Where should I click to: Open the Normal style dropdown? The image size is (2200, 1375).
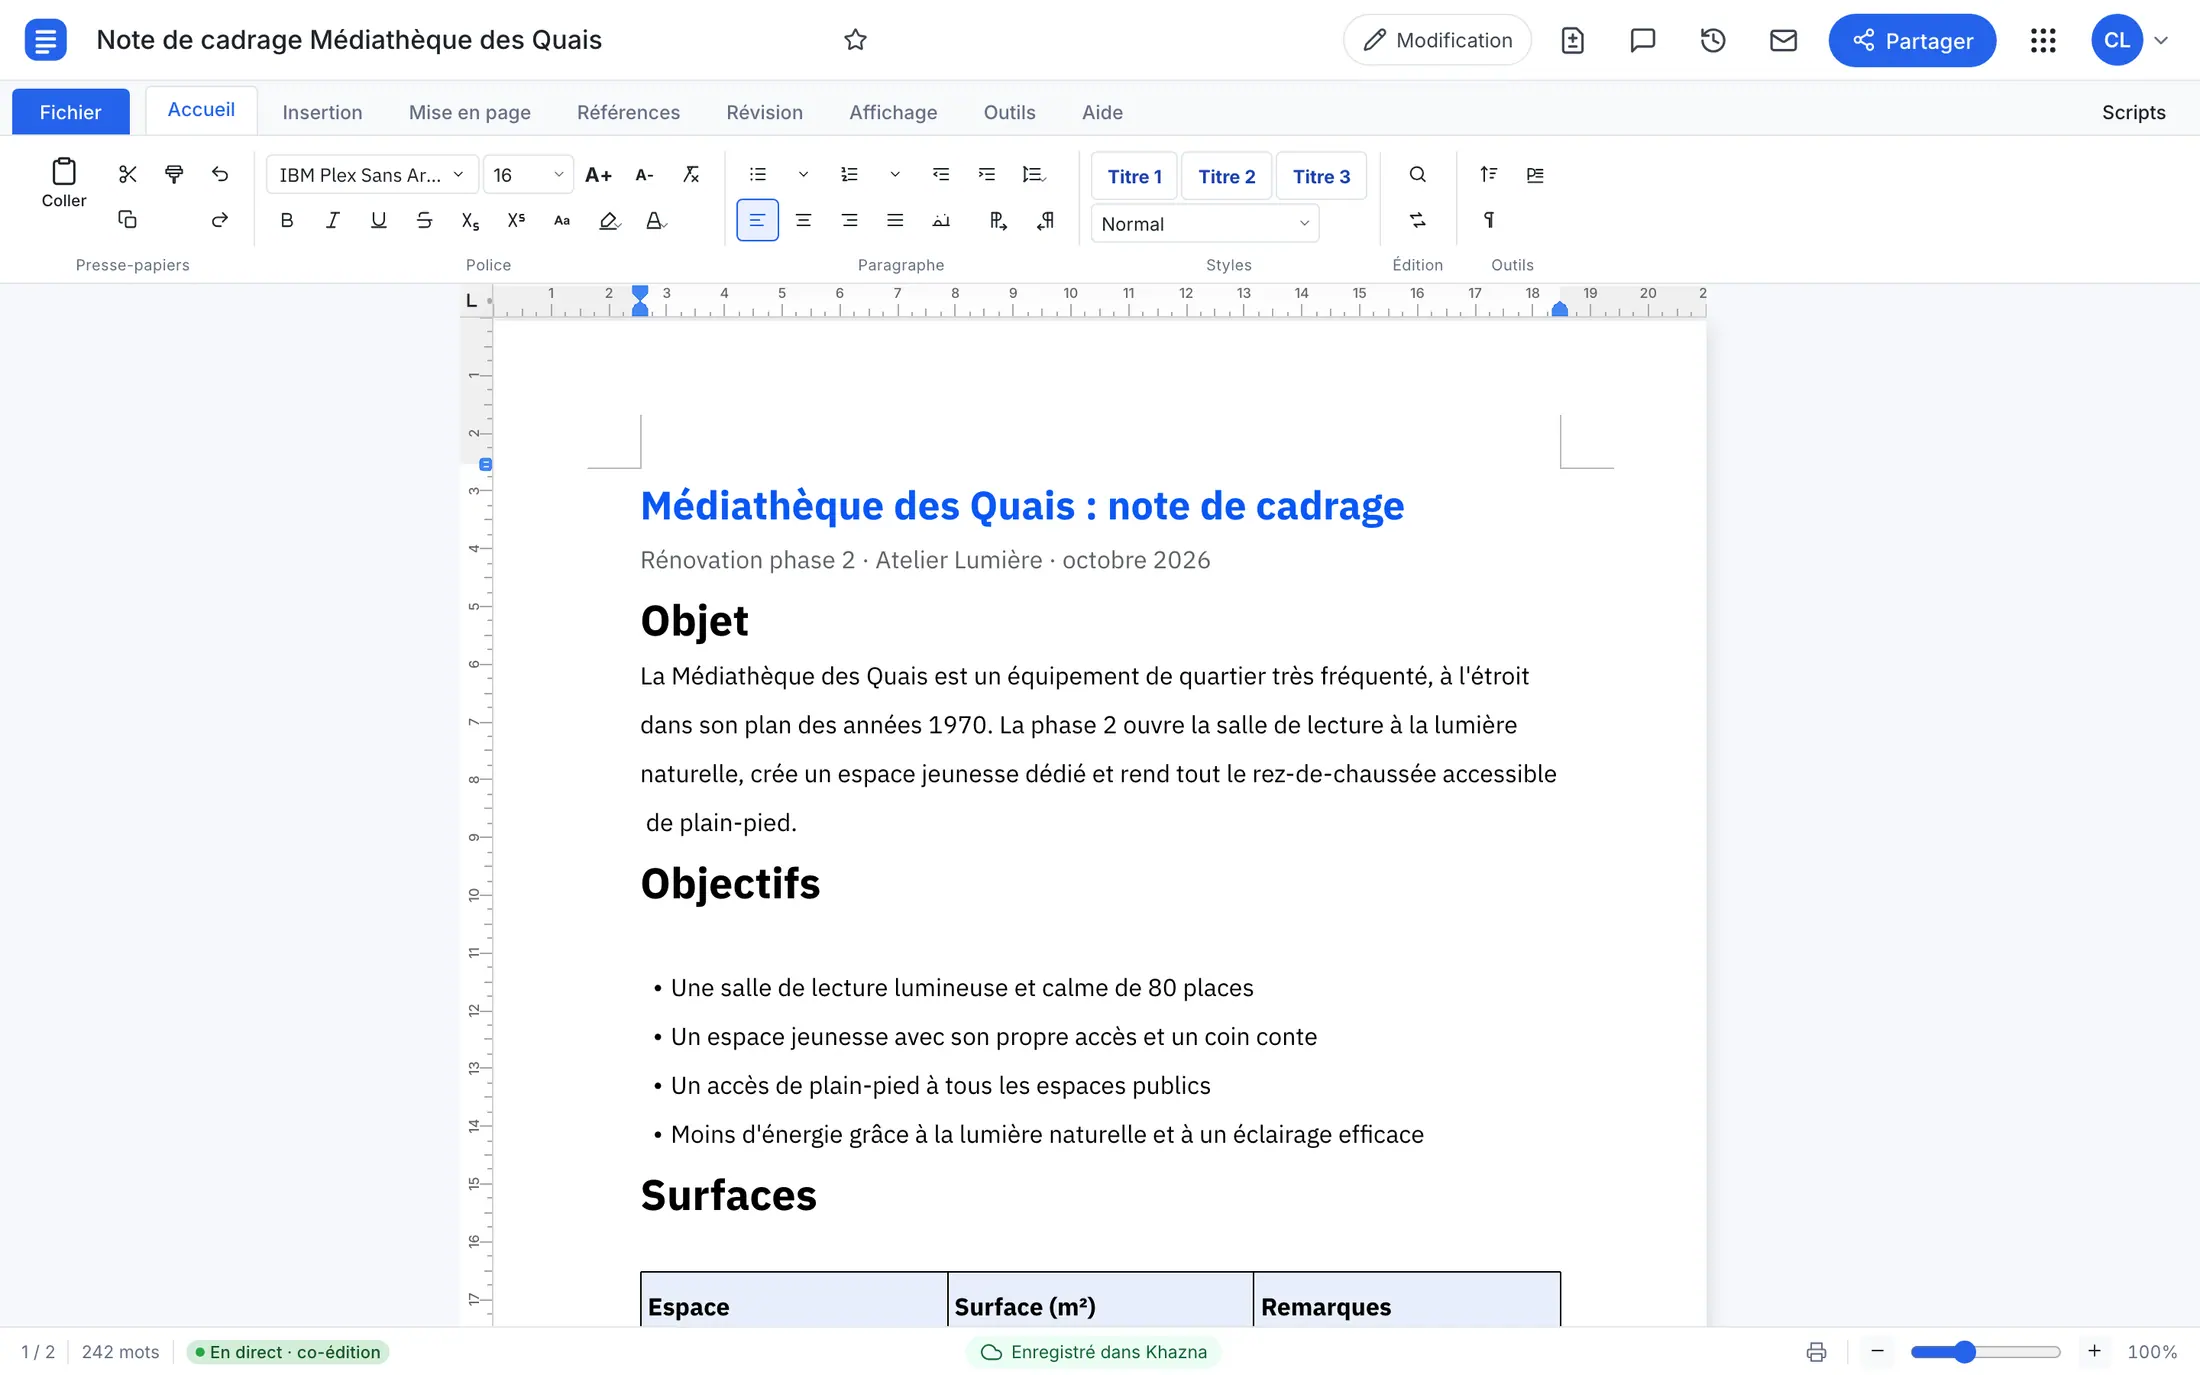click(x=1205, y=224)
